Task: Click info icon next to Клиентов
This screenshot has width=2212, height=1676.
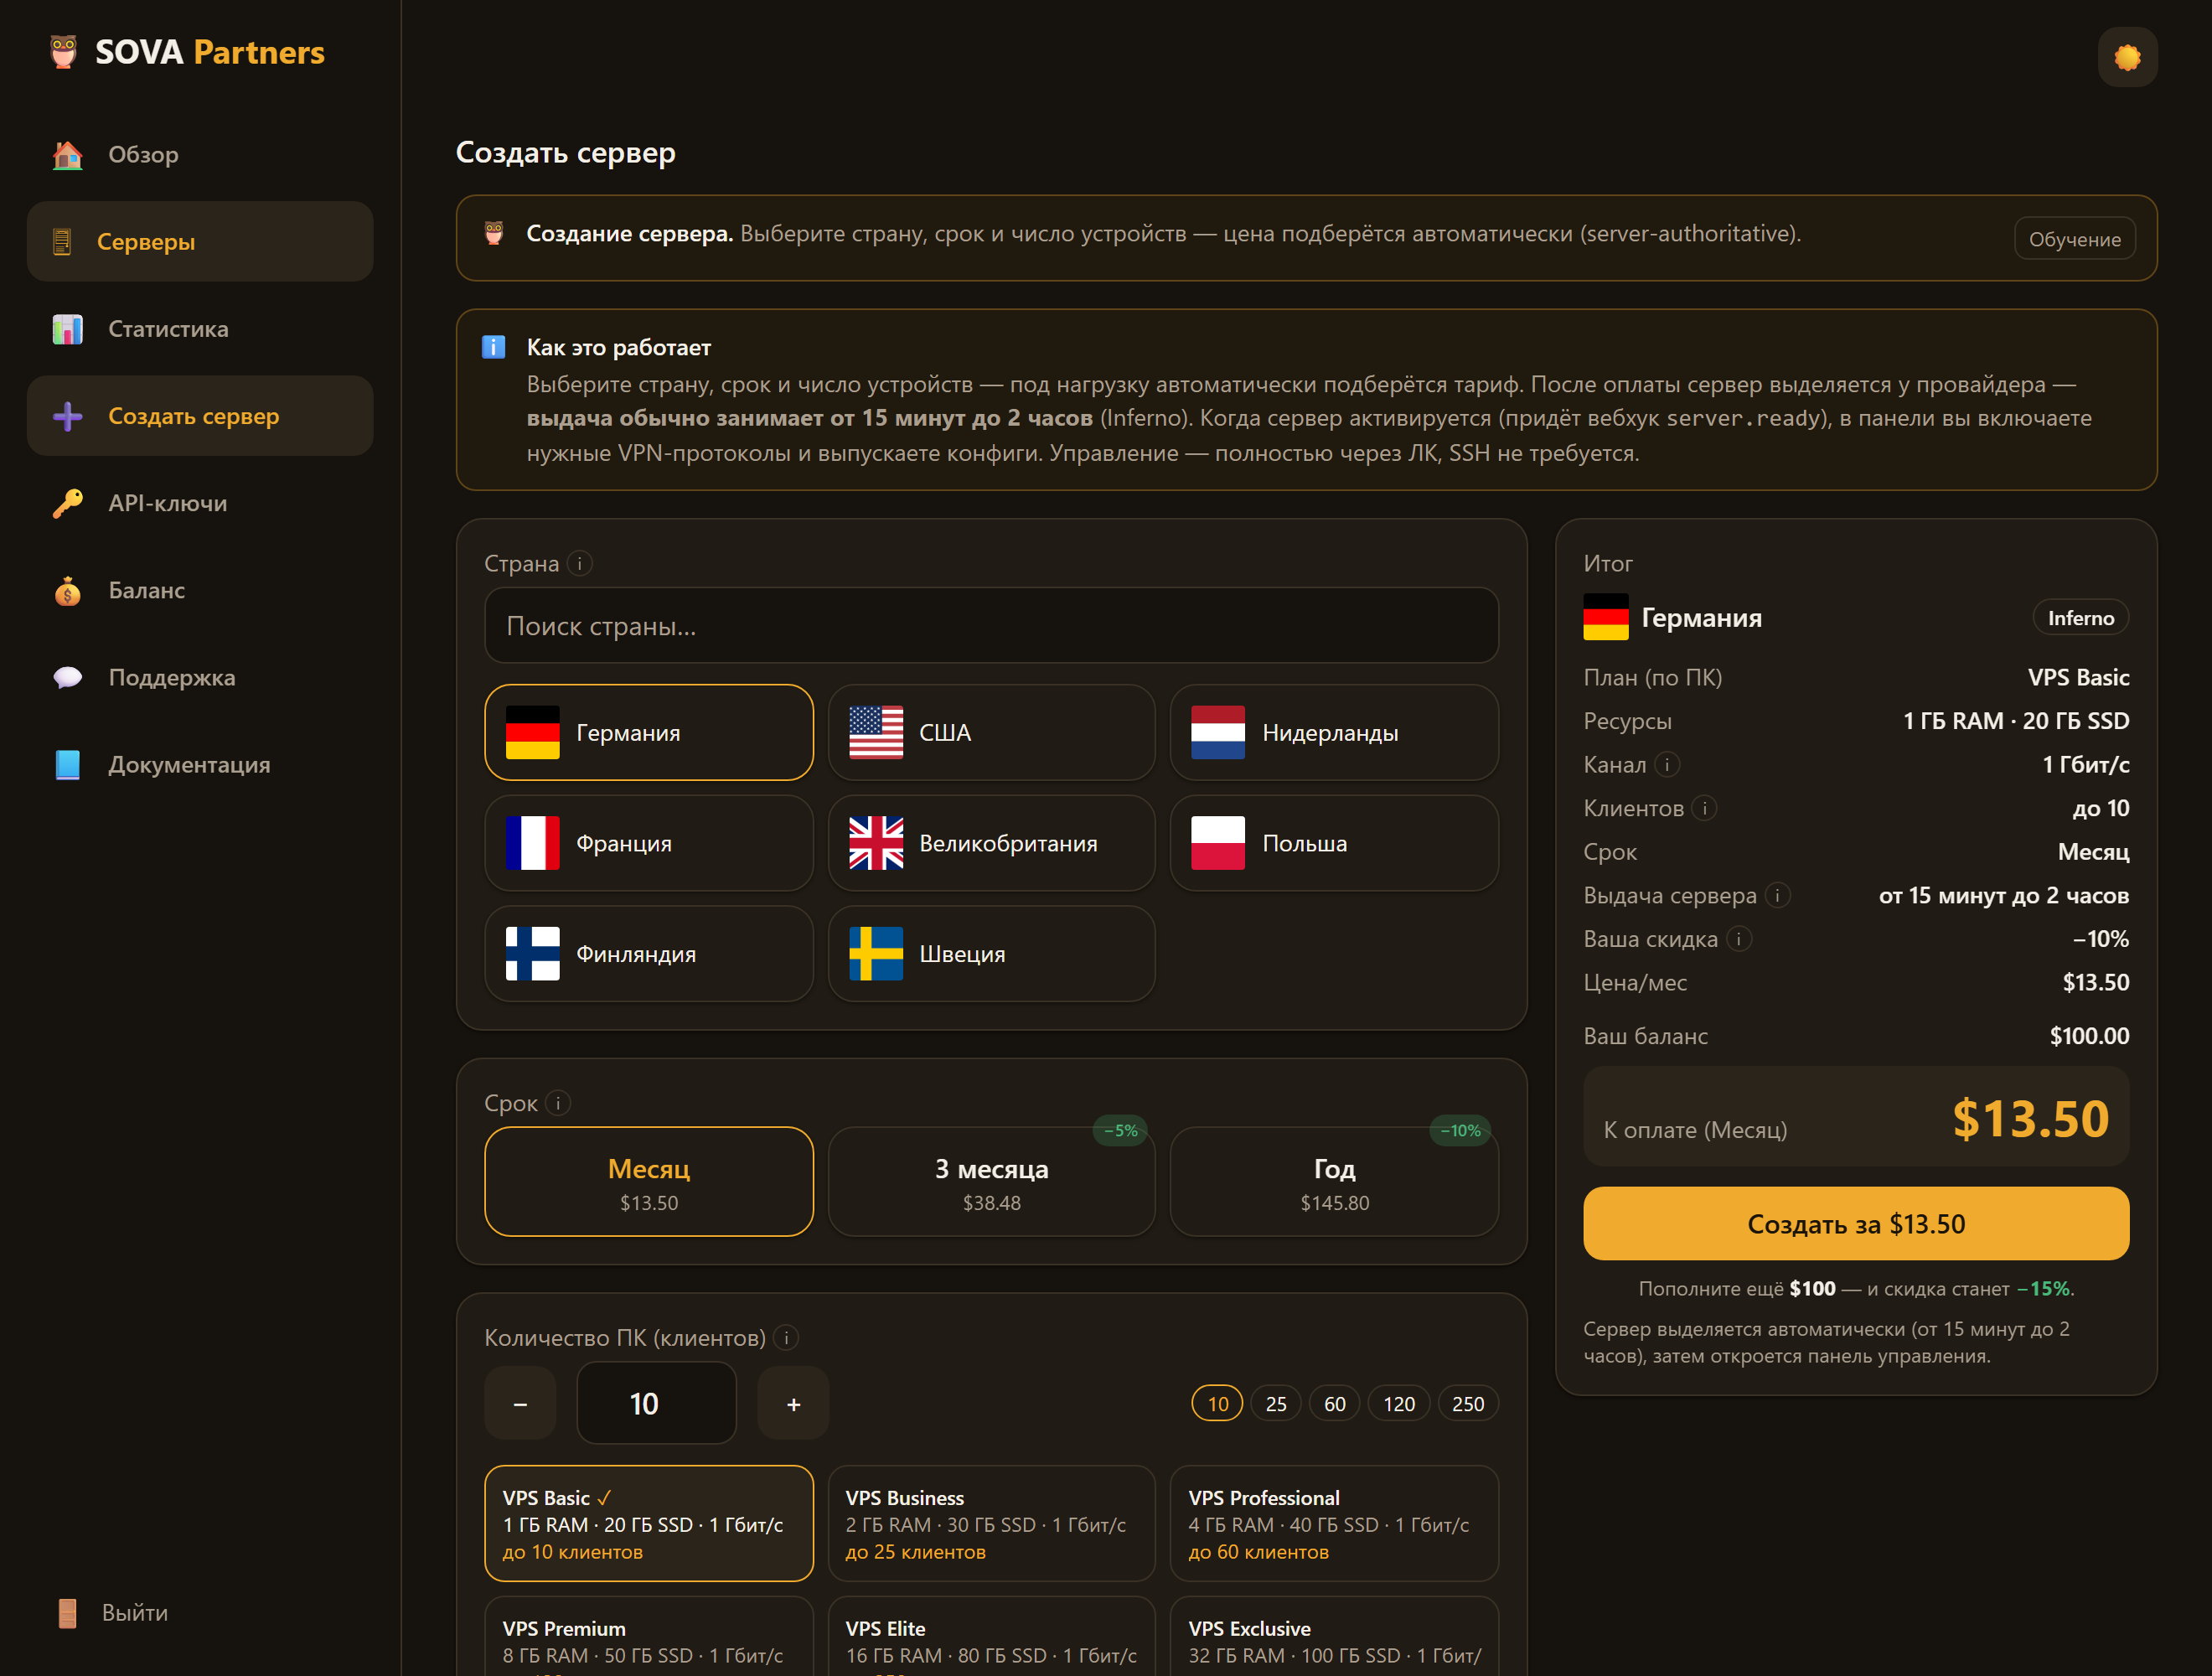Action: 1705,808
